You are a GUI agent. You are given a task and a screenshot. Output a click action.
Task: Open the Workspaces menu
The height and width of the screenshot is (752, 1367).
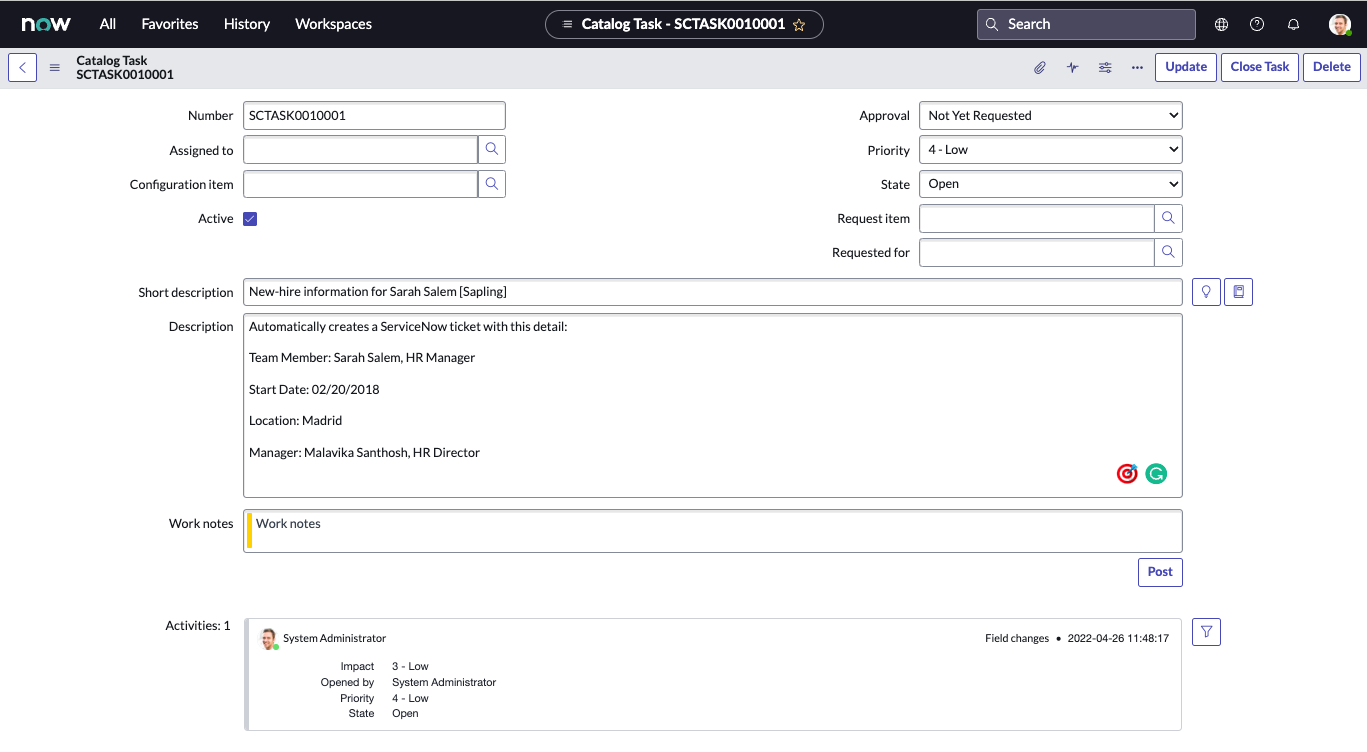[x=333, y=24]
